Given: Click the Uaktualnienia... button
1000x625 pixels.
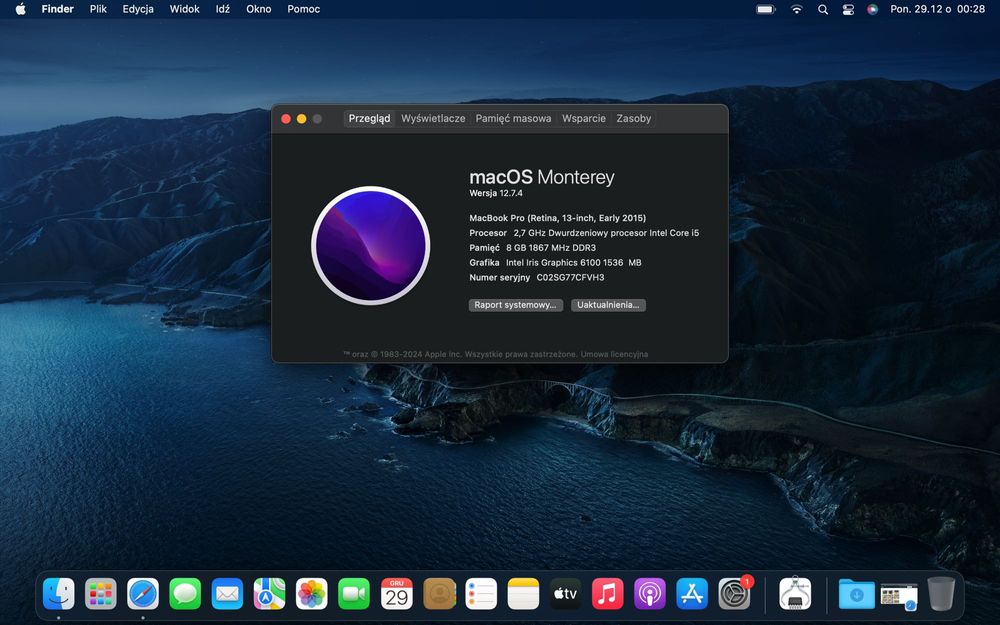Looking at the screenshot, I should [x=608, y=305].
